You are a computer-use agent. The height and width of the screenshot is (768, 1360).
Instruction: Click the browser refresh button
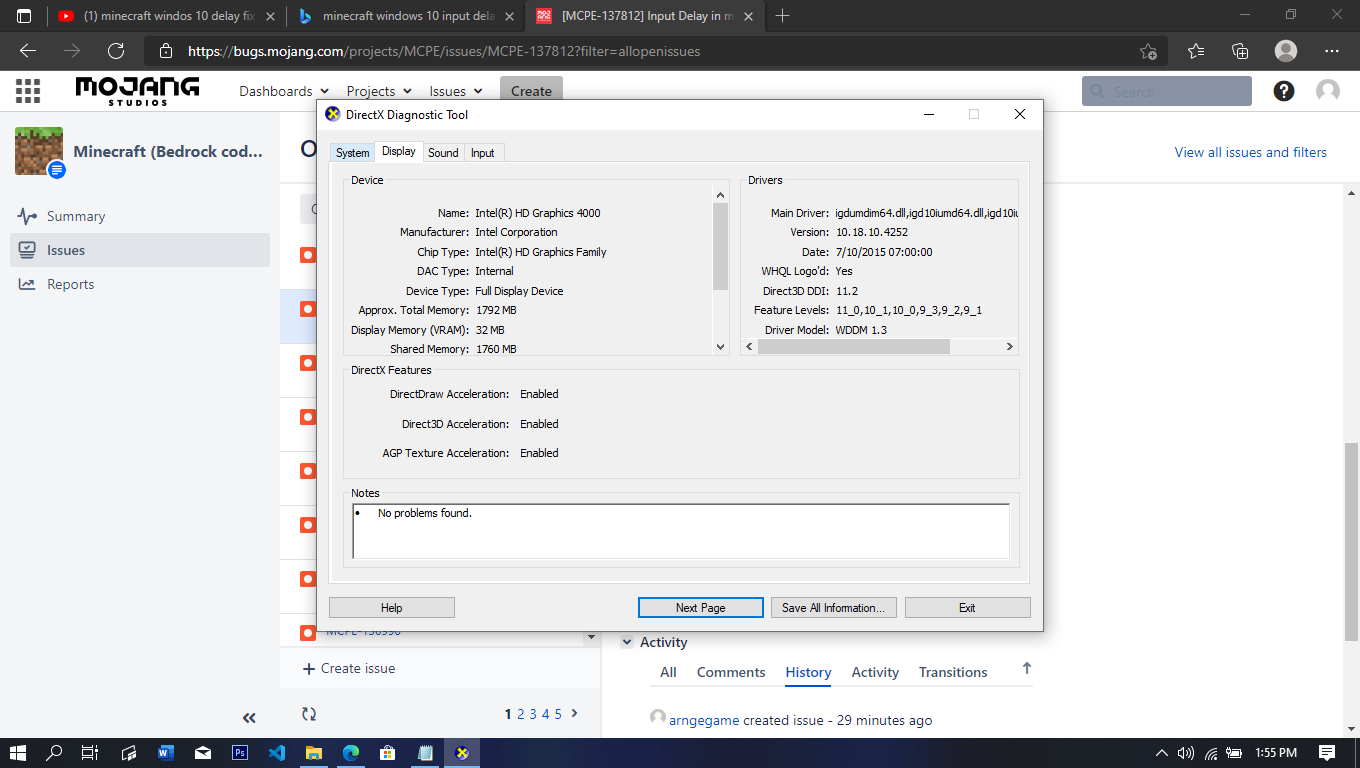pos(116,51)
